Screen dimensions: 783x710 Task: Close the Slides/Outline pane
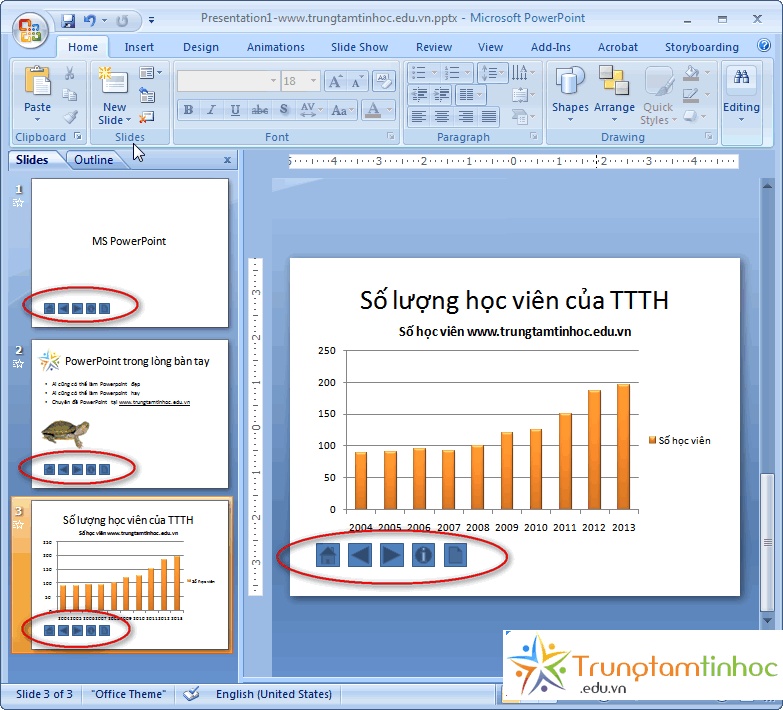[227, 160]
